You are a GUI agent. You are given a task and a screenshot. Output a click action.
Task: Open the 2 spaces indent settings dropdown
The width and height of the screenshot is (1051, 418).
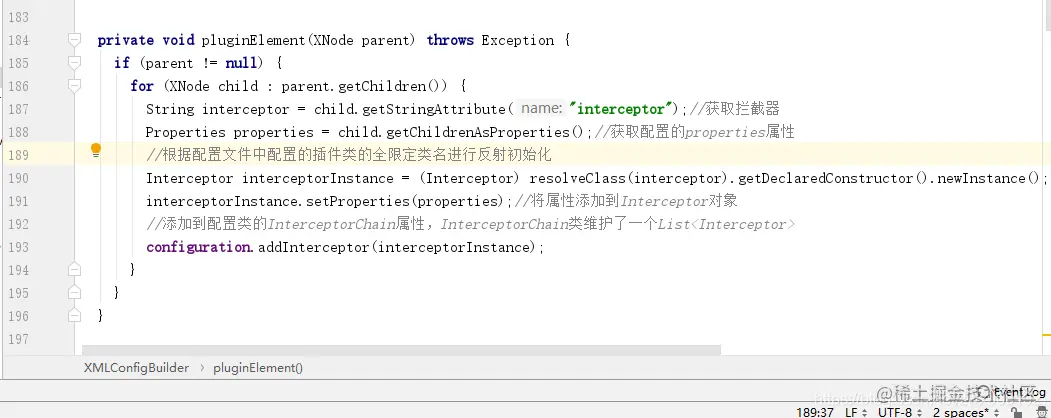pos(967,412)
